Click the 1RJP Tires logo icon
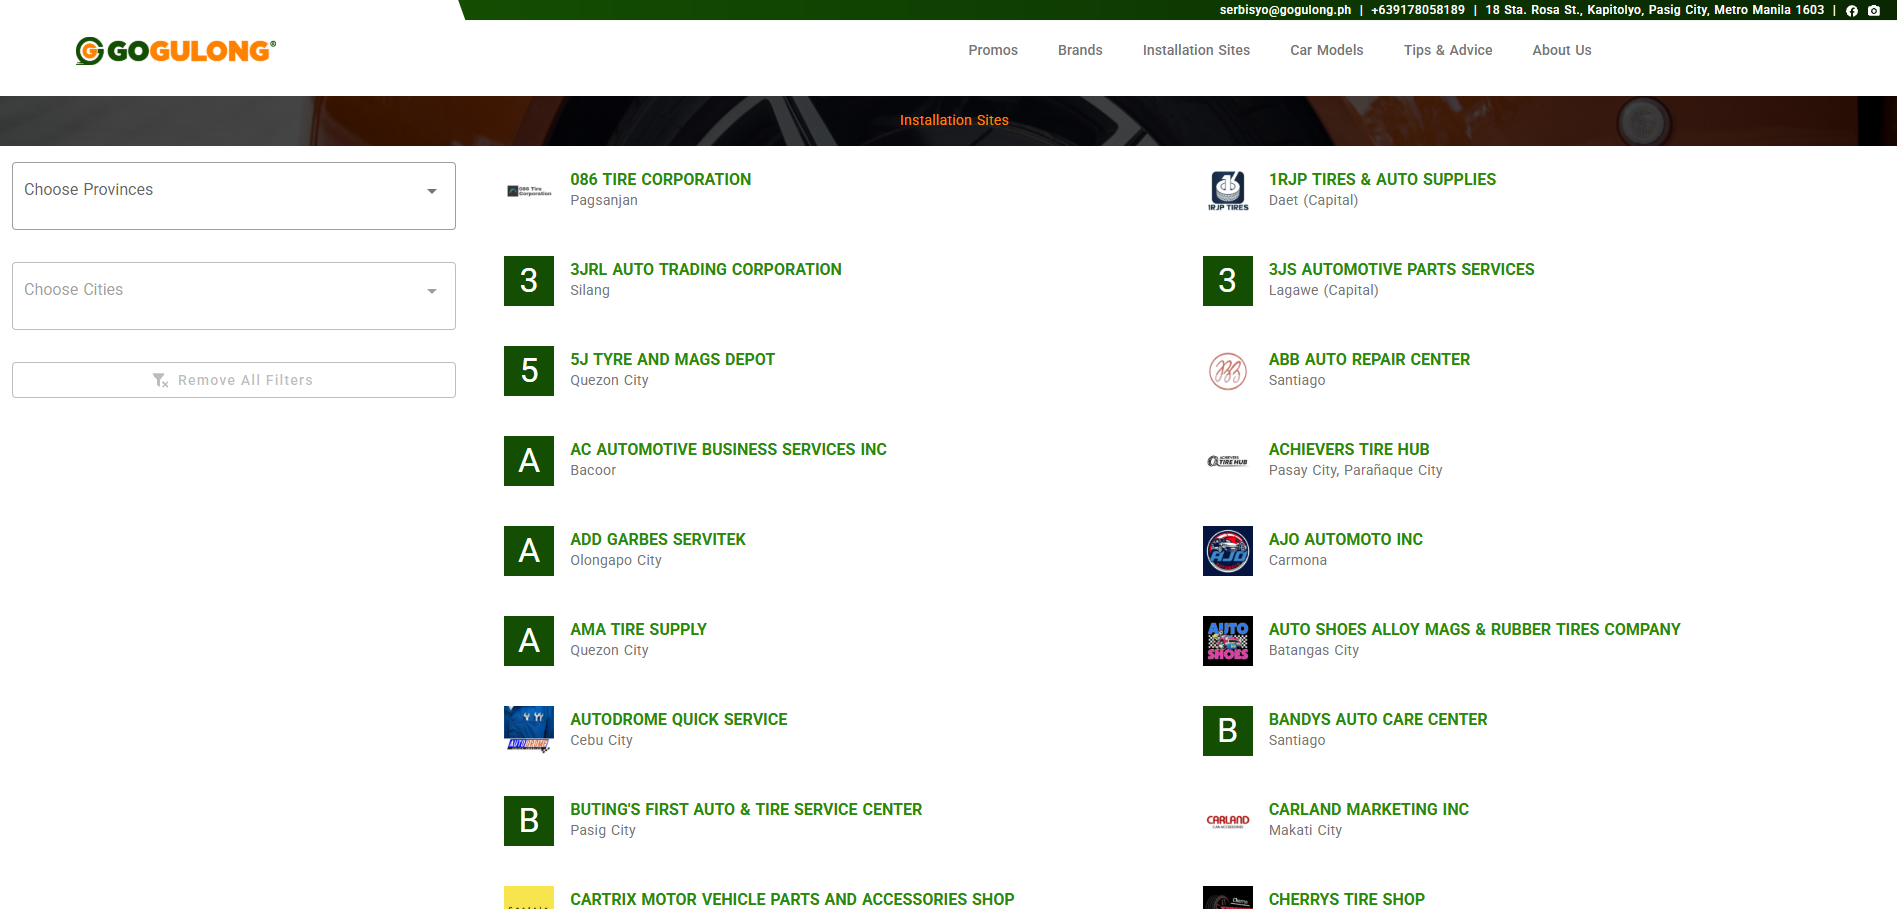This screenshot has width=1897, height=909. pyautogui.click(x=1228, y=191)
